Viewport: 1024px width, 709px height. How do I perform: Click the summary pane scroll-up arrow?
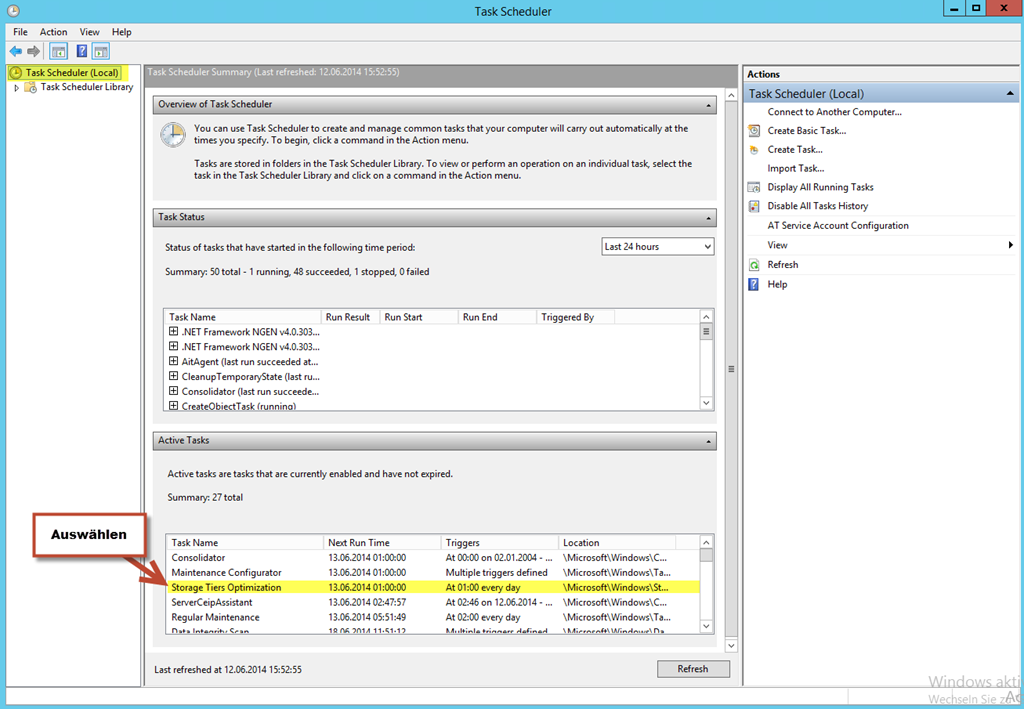tap(731, 96)
